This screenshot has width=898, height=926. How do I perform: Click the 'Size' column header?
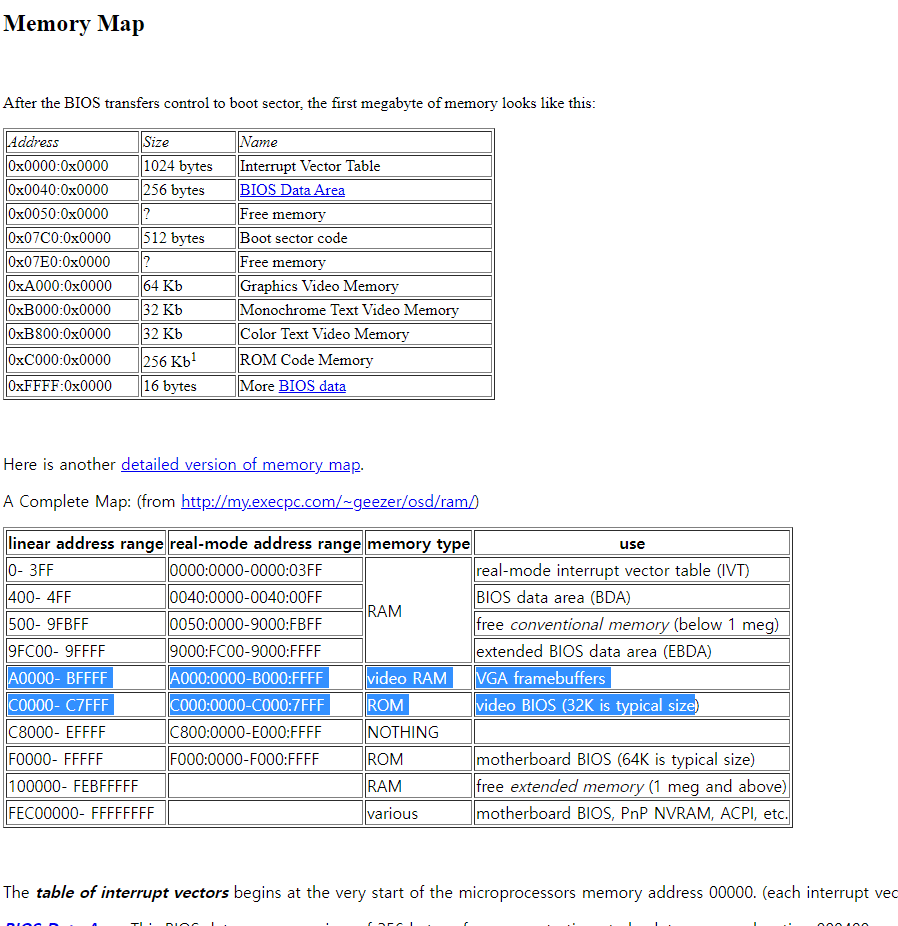[x=188, y=142]
